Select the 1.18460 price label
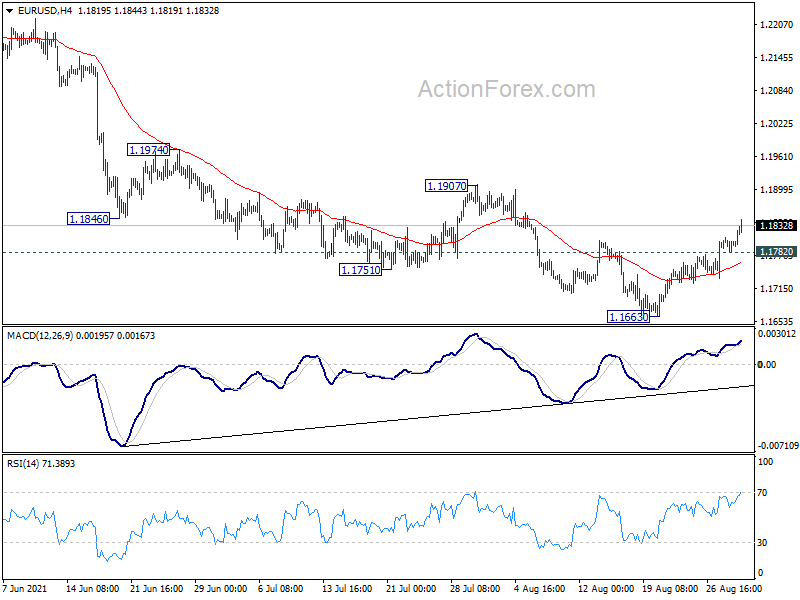Image resolution: width=800 pixels, height=600 pixels. point(89,219)
